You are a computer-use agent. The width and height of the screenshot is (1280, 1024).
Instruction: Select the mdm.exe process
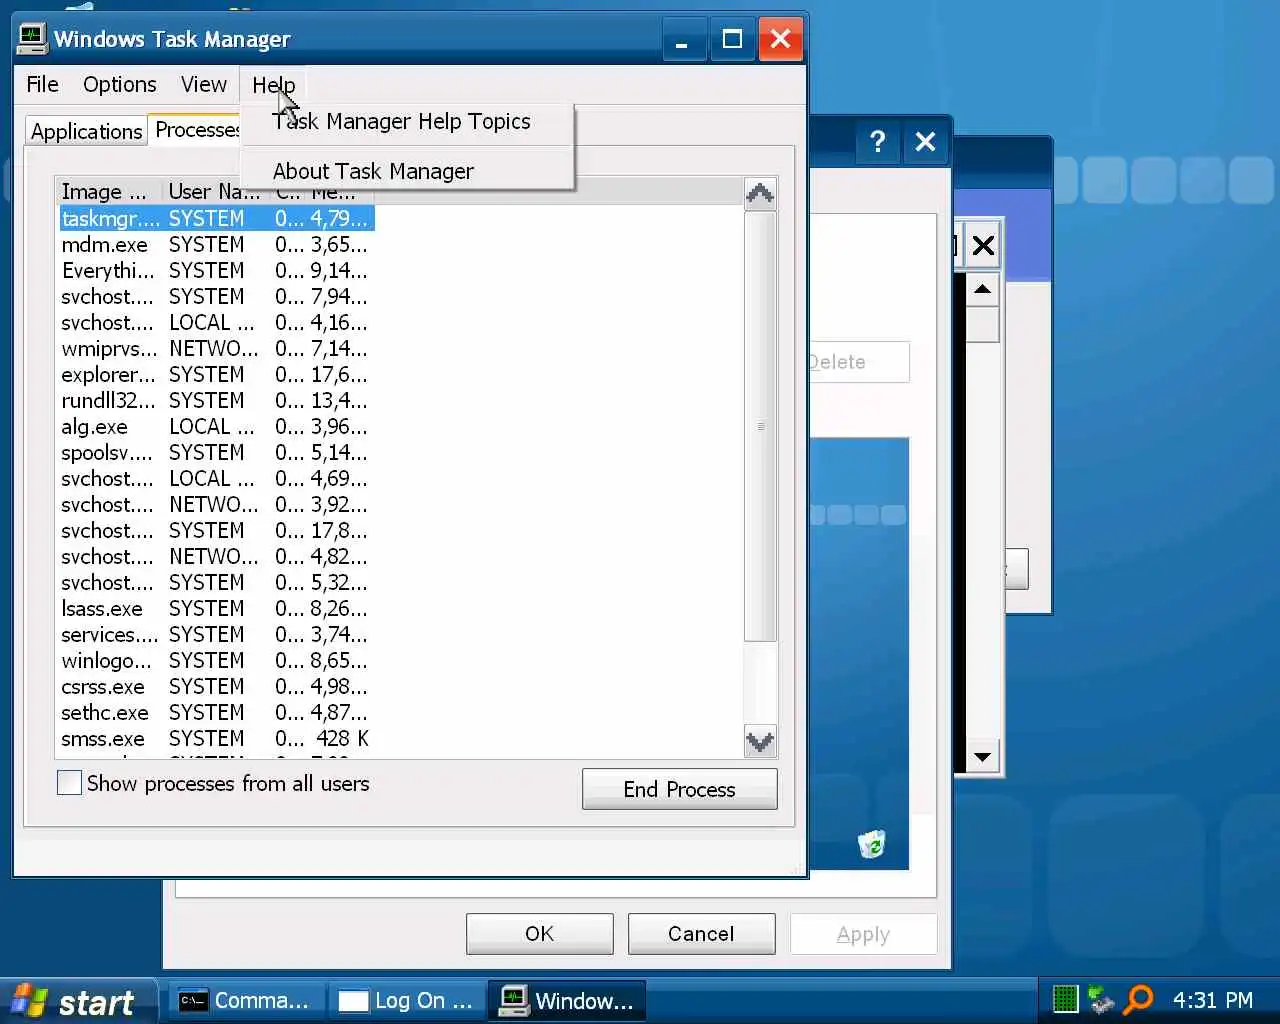(215, 244)
